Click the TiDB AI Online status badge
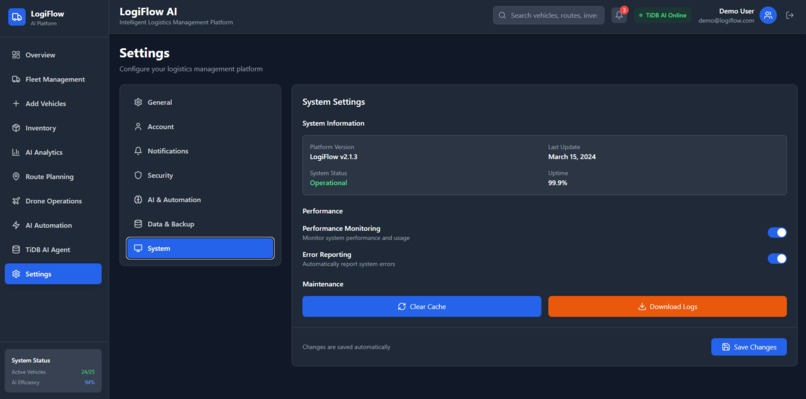This screenshot has width=806, height=399. (x=663, y=15)
